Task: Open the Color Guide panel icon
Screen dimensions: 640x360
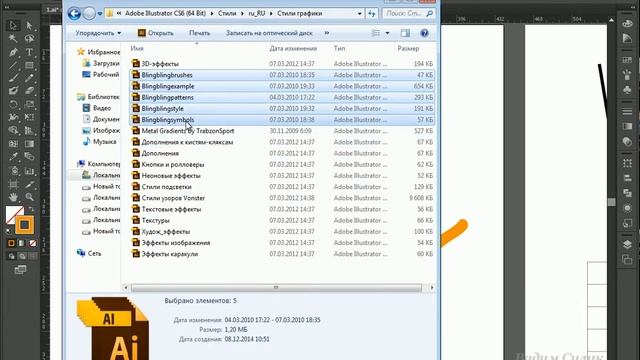Action: pos(627,39)
